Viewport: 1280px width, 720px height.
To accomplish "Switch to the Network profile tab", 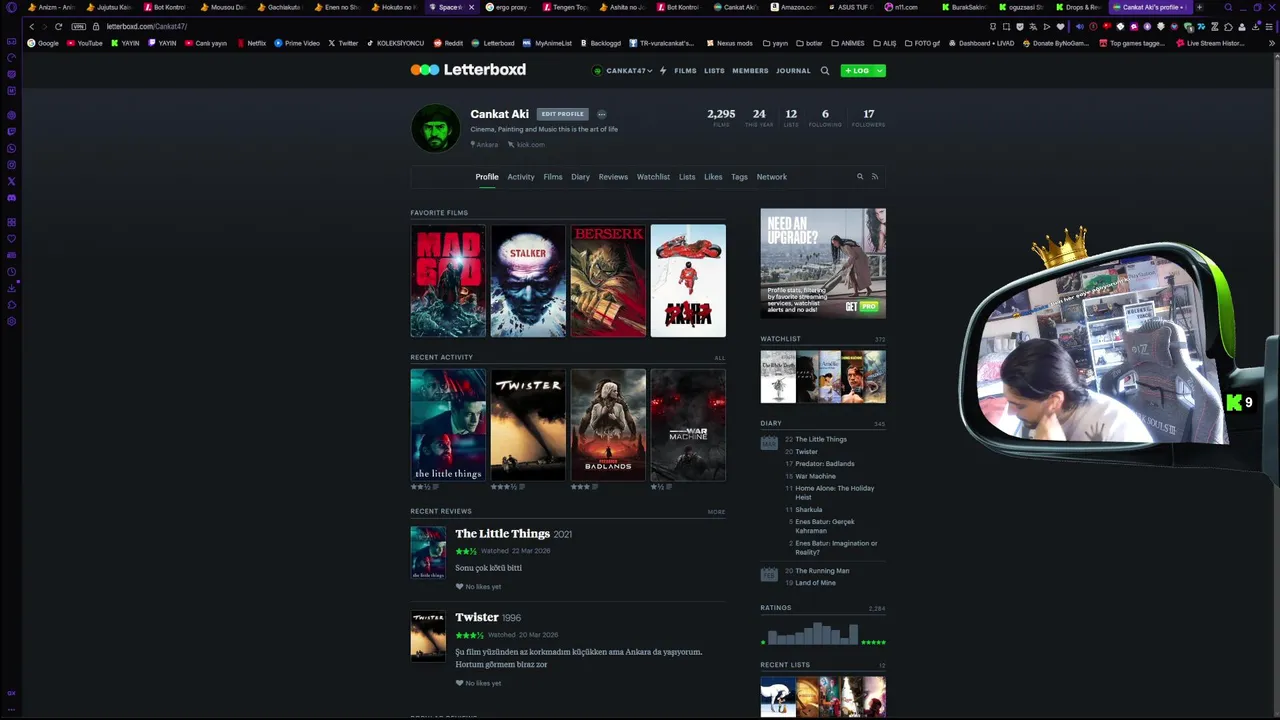I will [x=771, y=177].
